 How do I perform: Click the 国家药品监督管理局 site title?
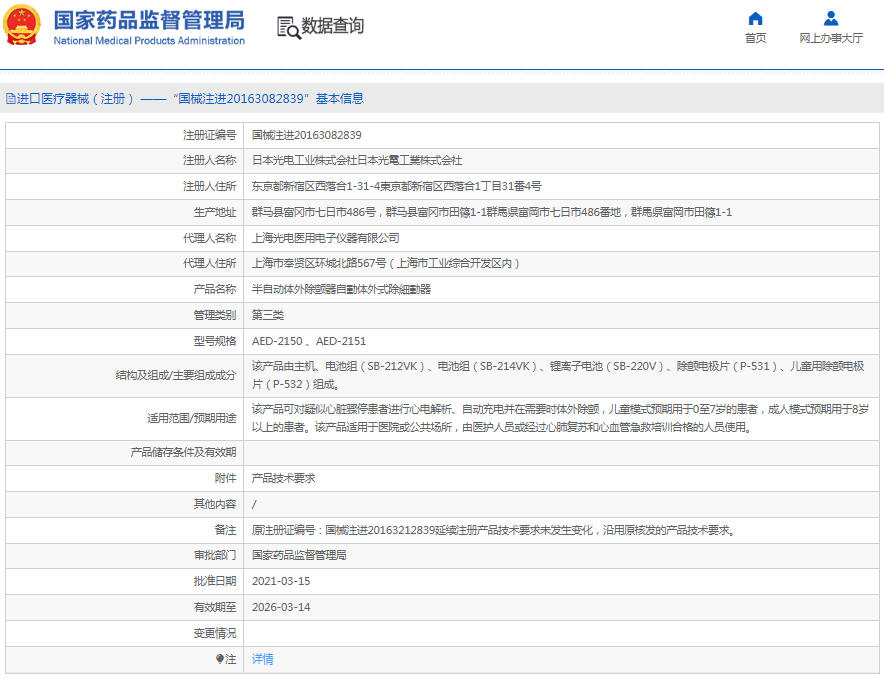click(x=148, y=19)
